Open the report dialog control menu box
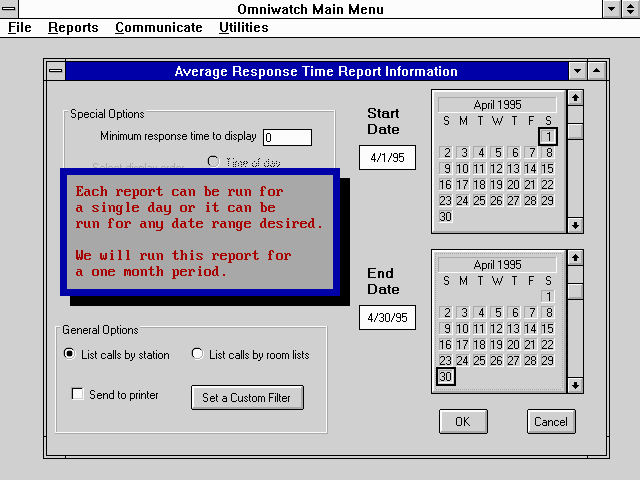The height and width of the screenshot is (480, 640). [54, 71]
